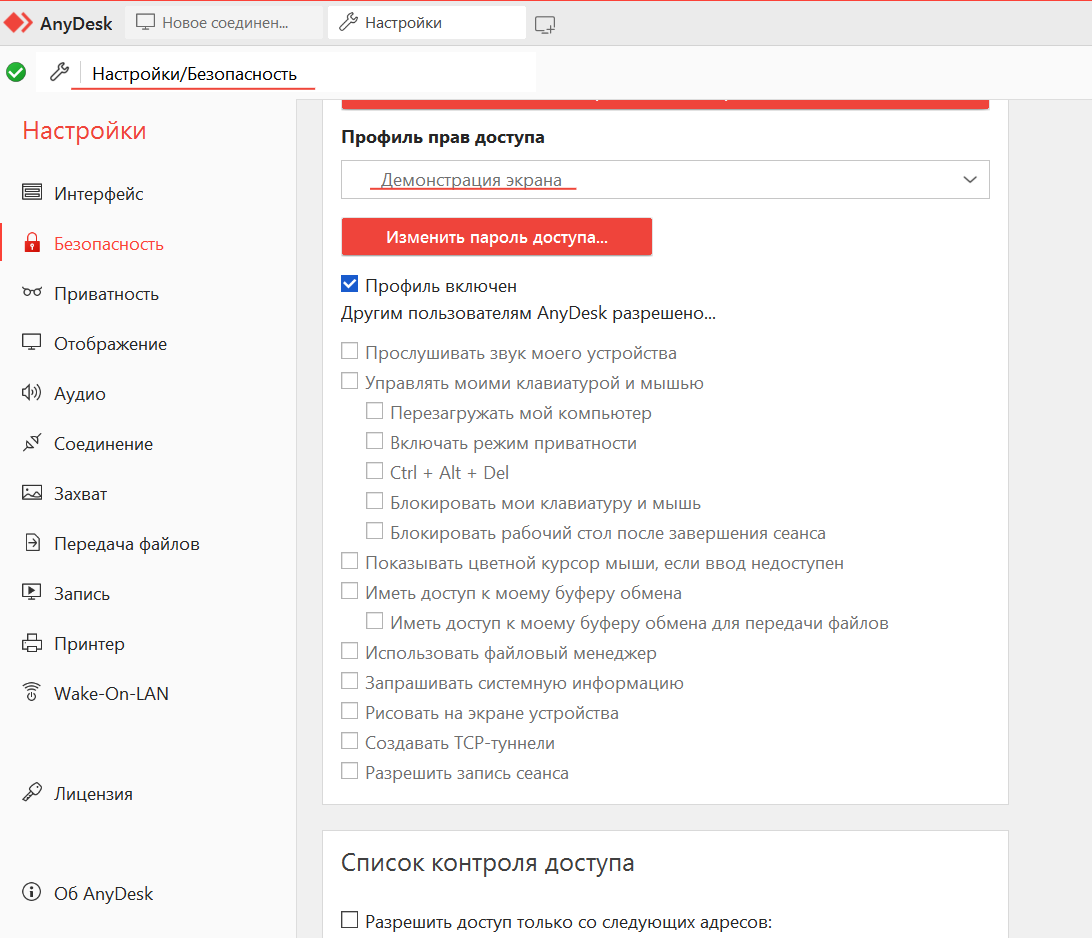The width and height of the screenshot is (1092, 938).
Task: Click the red lock Безопасность icon
Action: point(32,243)
